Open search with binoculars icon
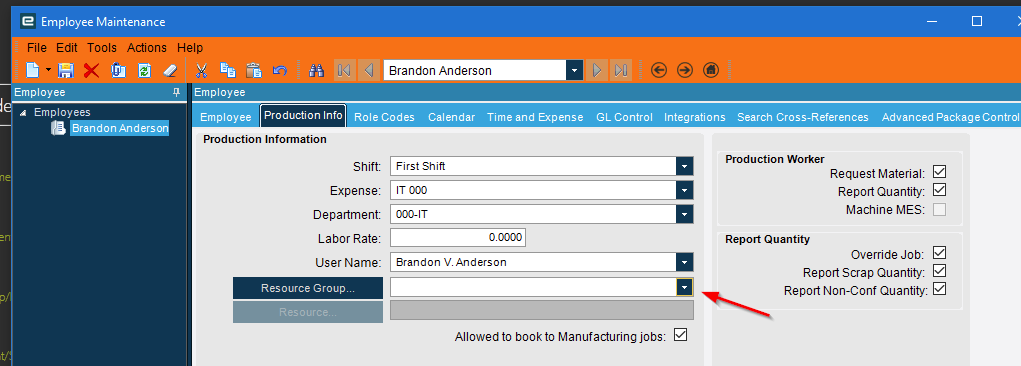This screenshot has height=366, width=1021. (316, 70)
